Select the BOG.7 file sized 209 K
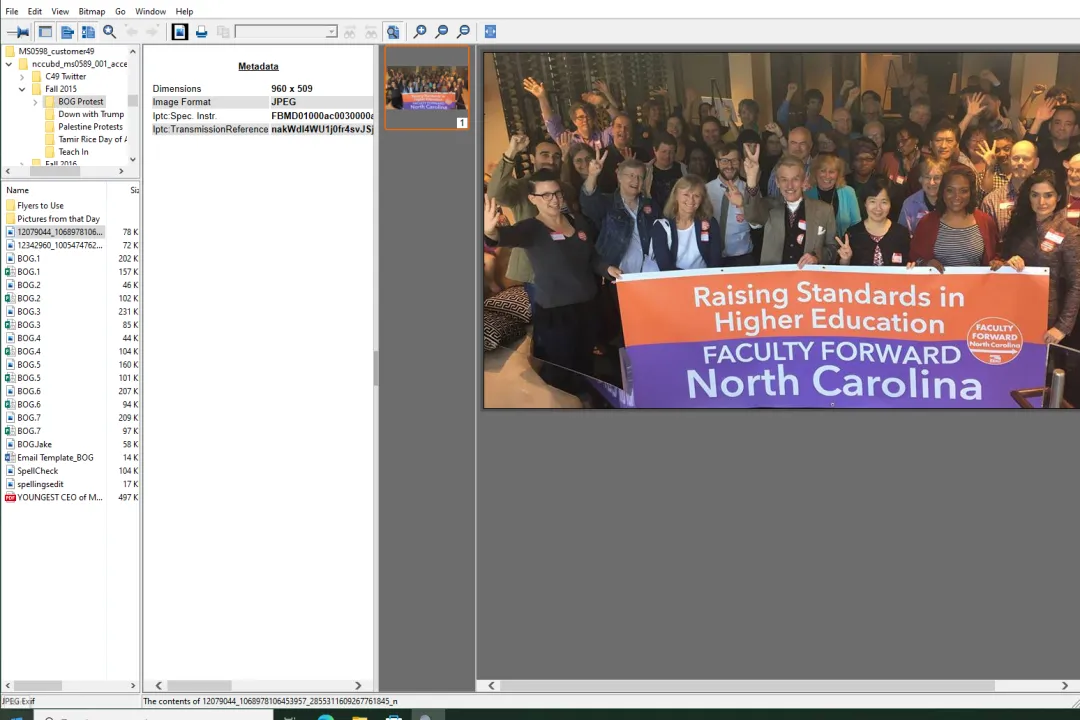 (28, 418)
